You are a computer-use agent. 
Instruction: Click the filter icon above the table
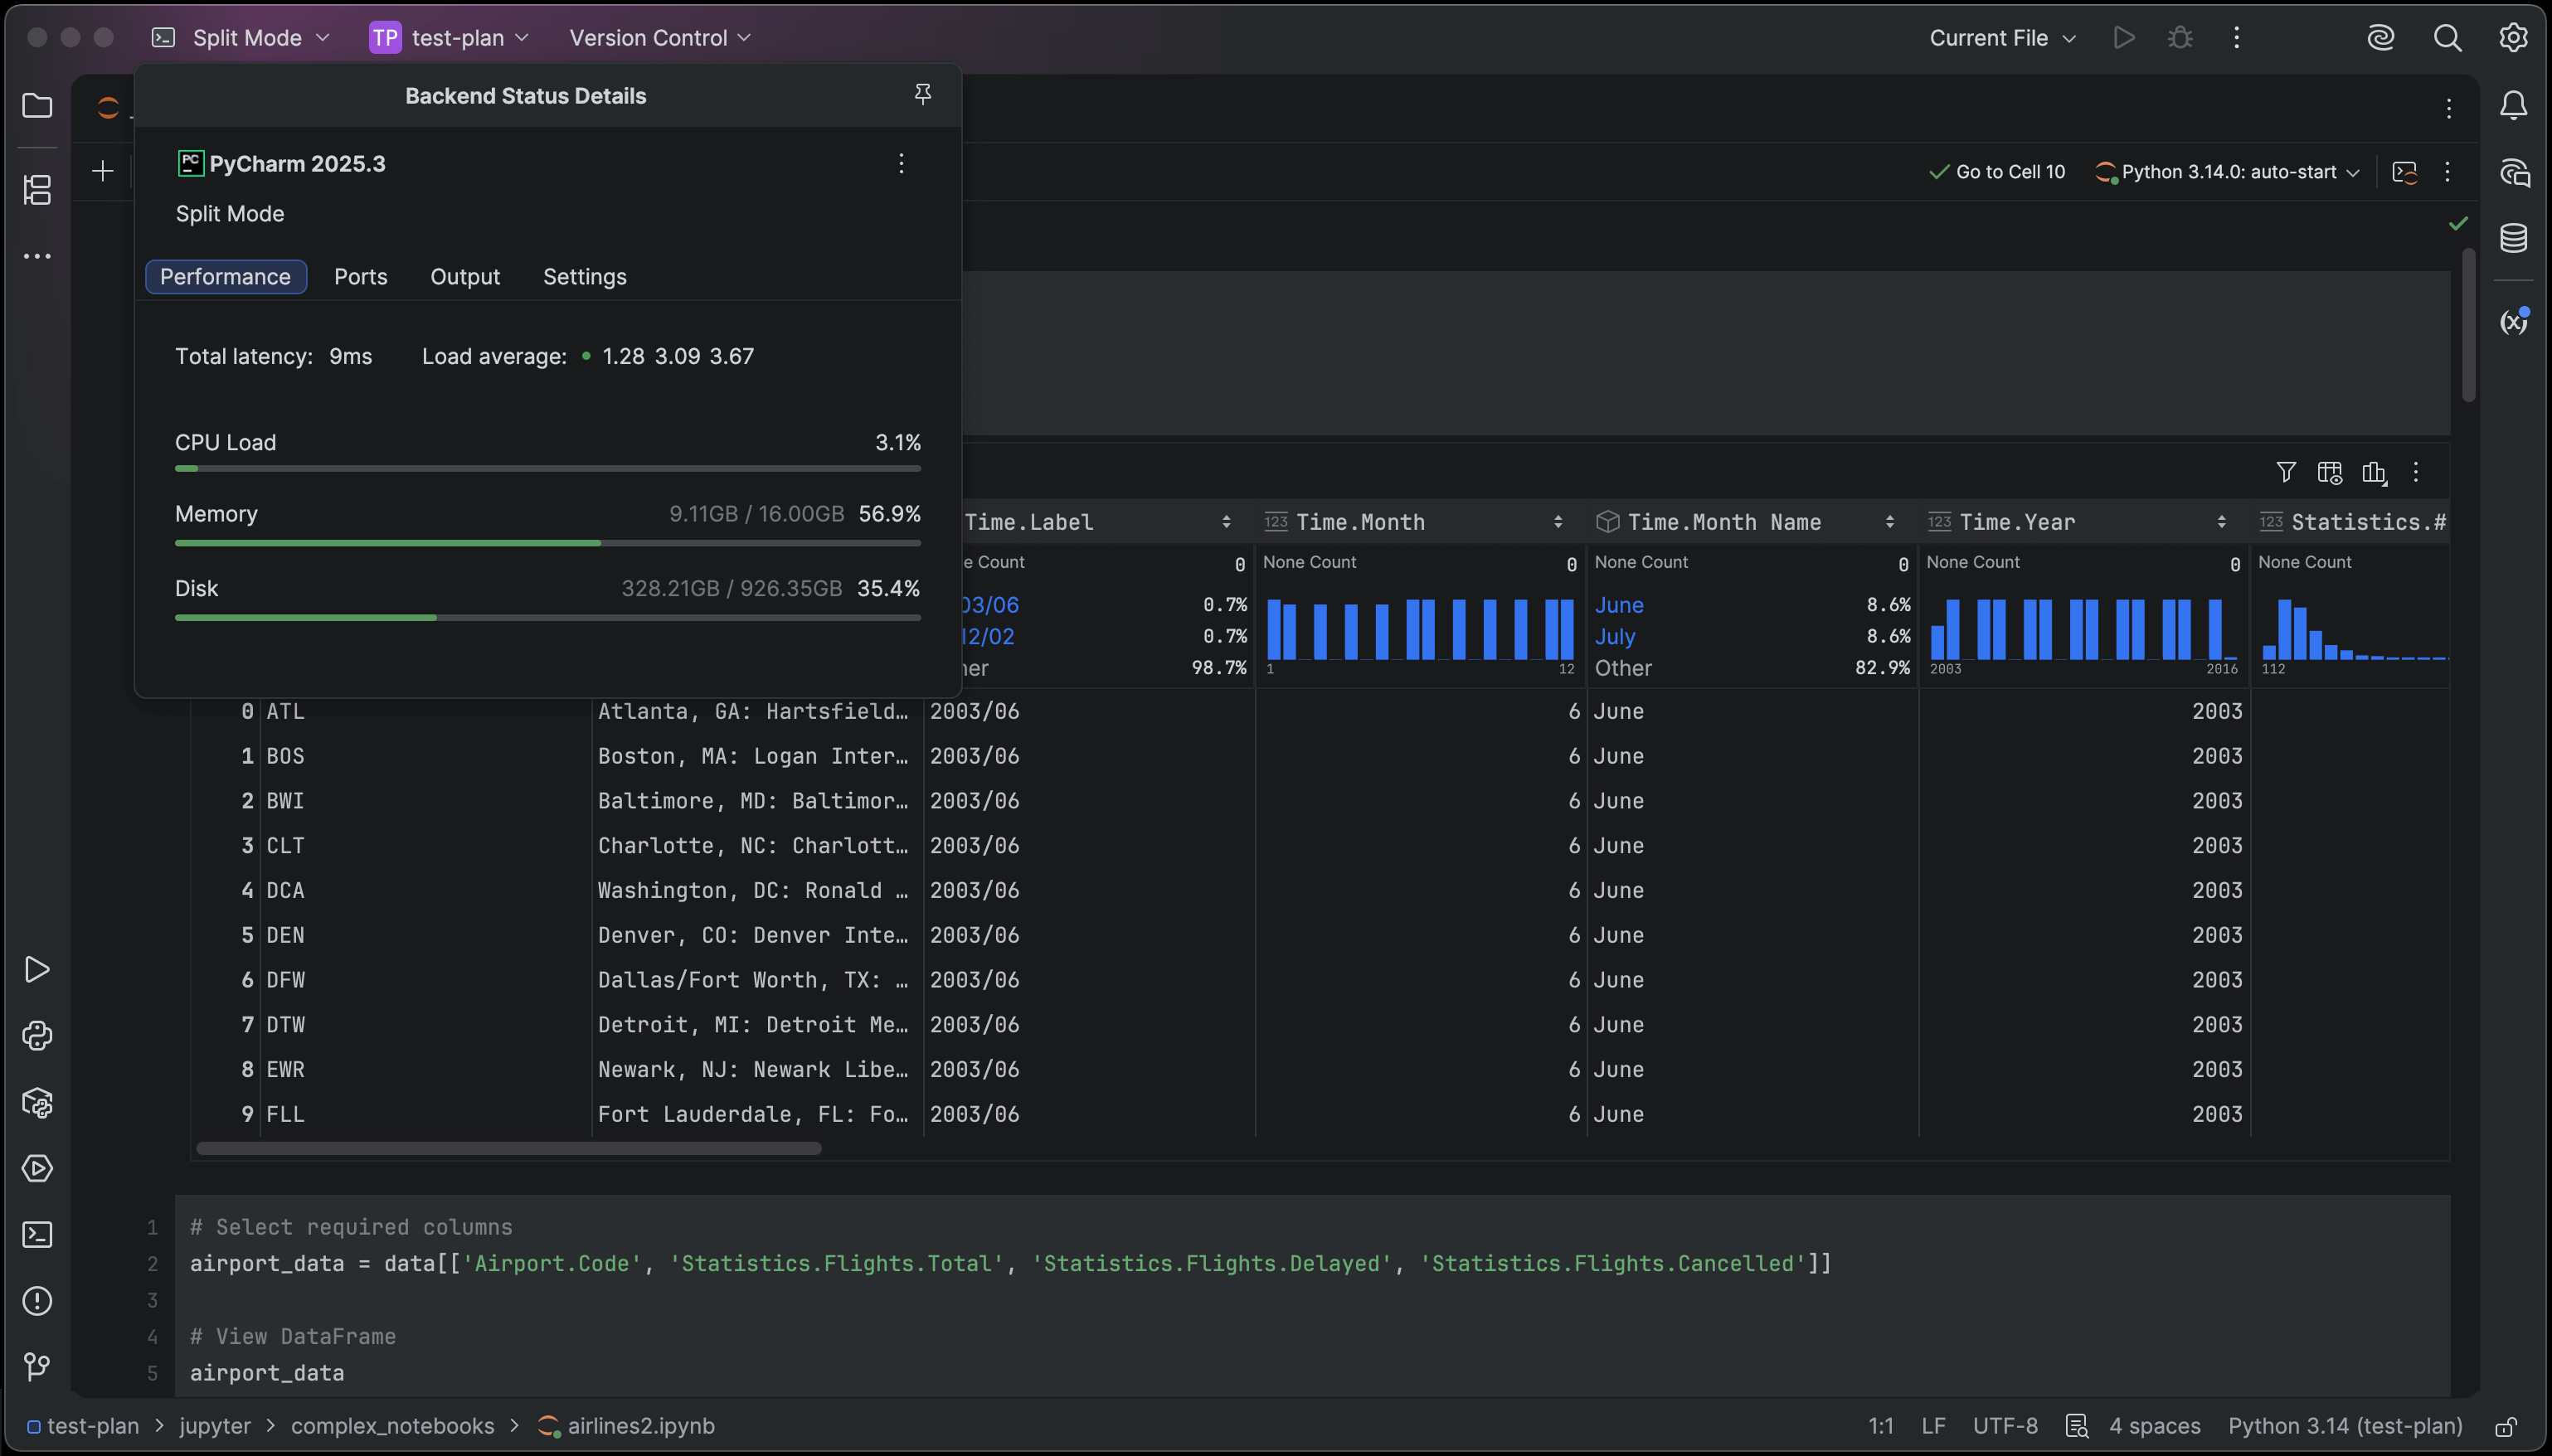point(2285,472)
